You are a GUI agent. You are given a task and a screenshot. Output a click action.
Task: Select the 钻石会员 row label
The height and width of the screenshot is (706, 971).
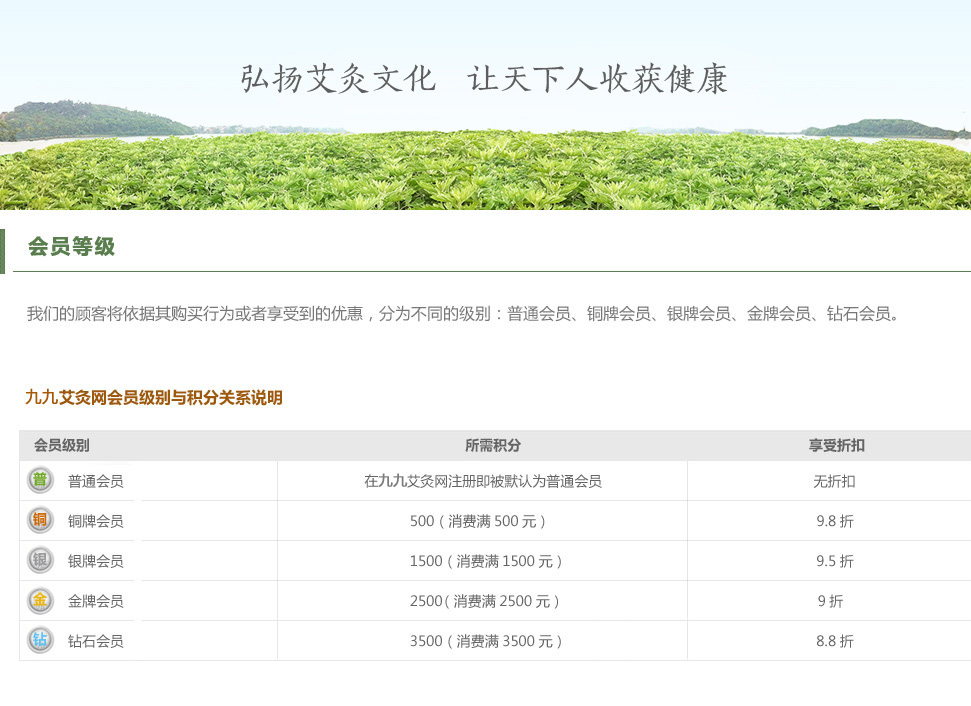coord(95,641)
